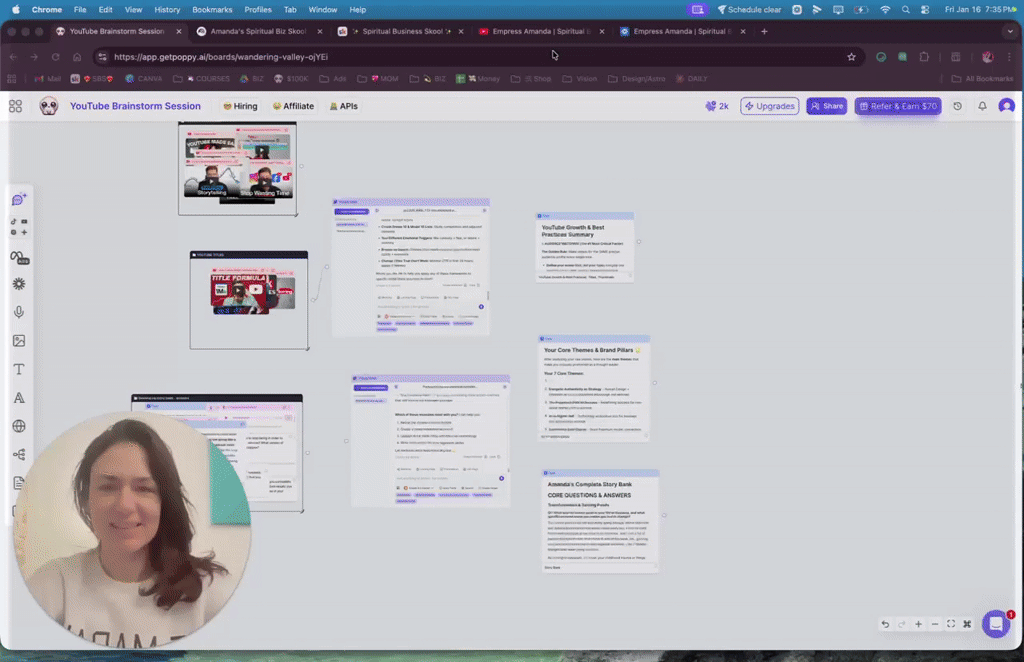
Task: Open the notifications bell
Action: pyautogui.click(x=981, y=105)
